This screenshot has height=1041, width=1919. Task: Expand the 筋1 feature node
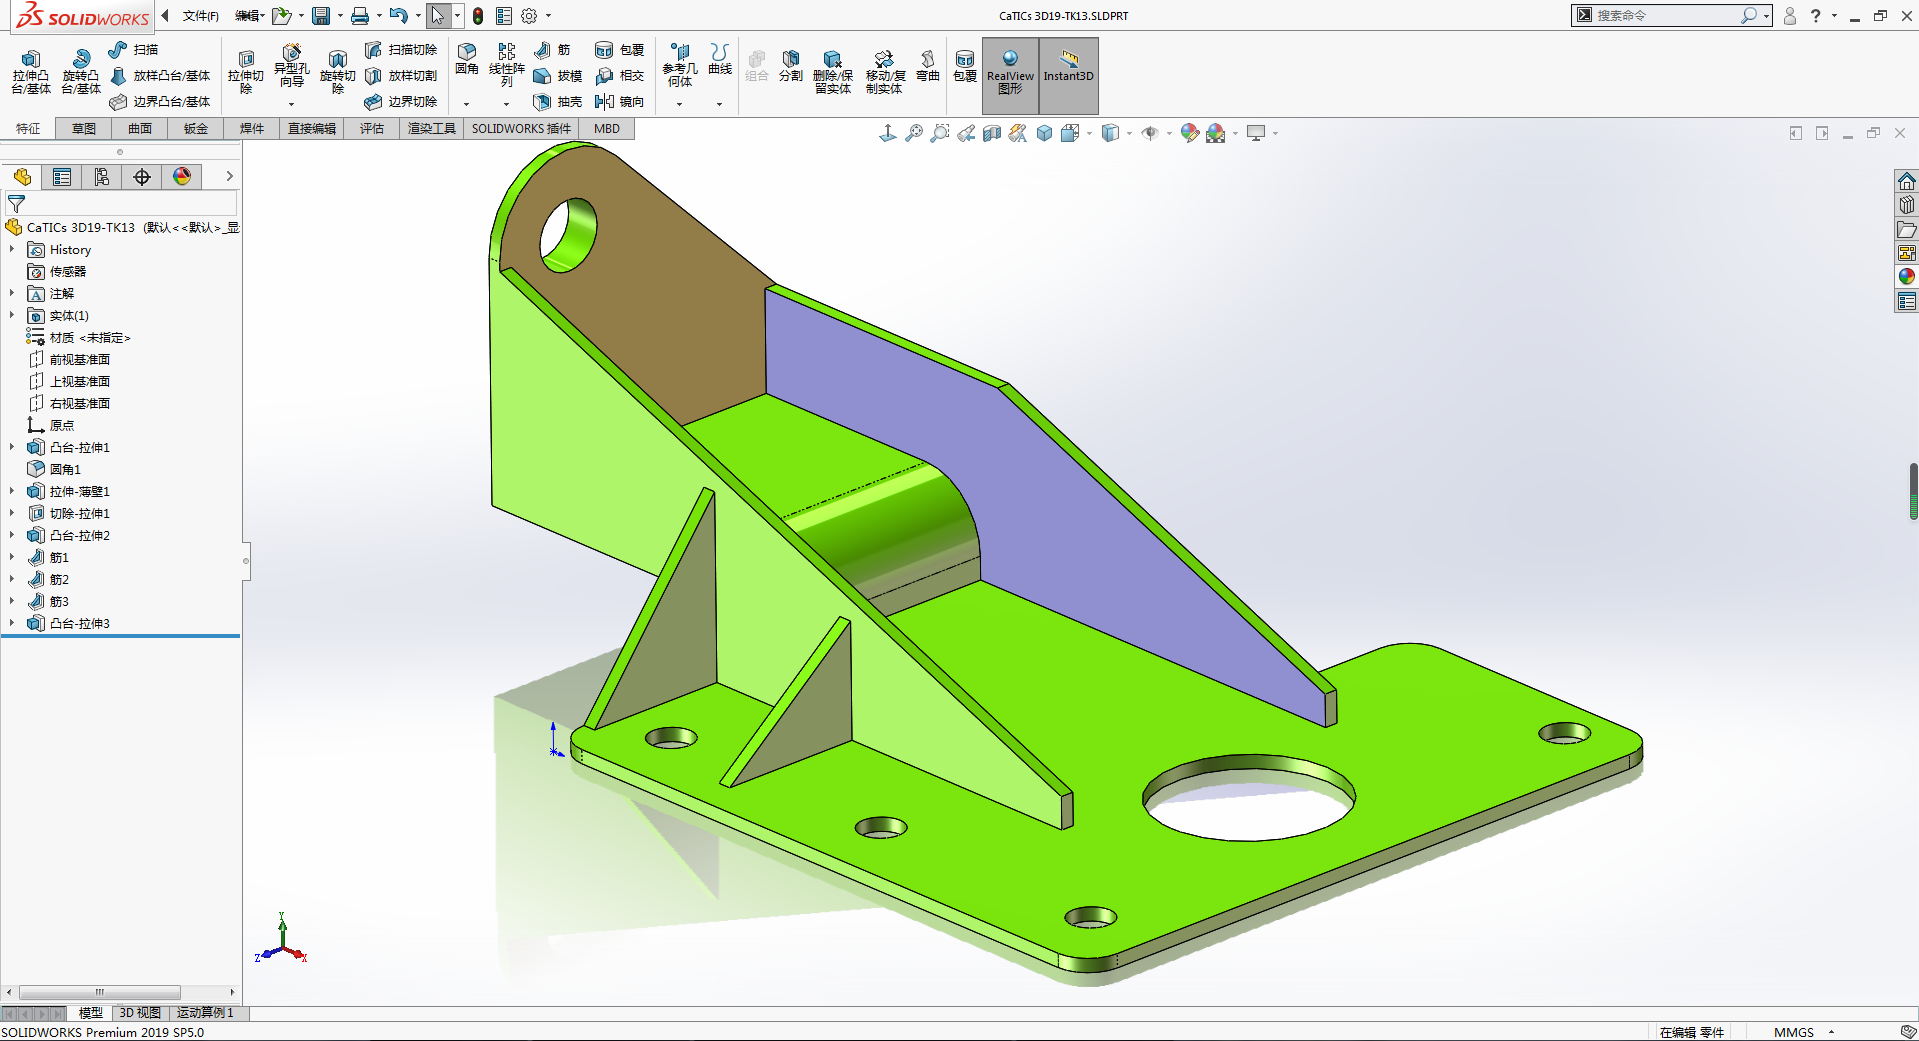[x=12, y=557]
